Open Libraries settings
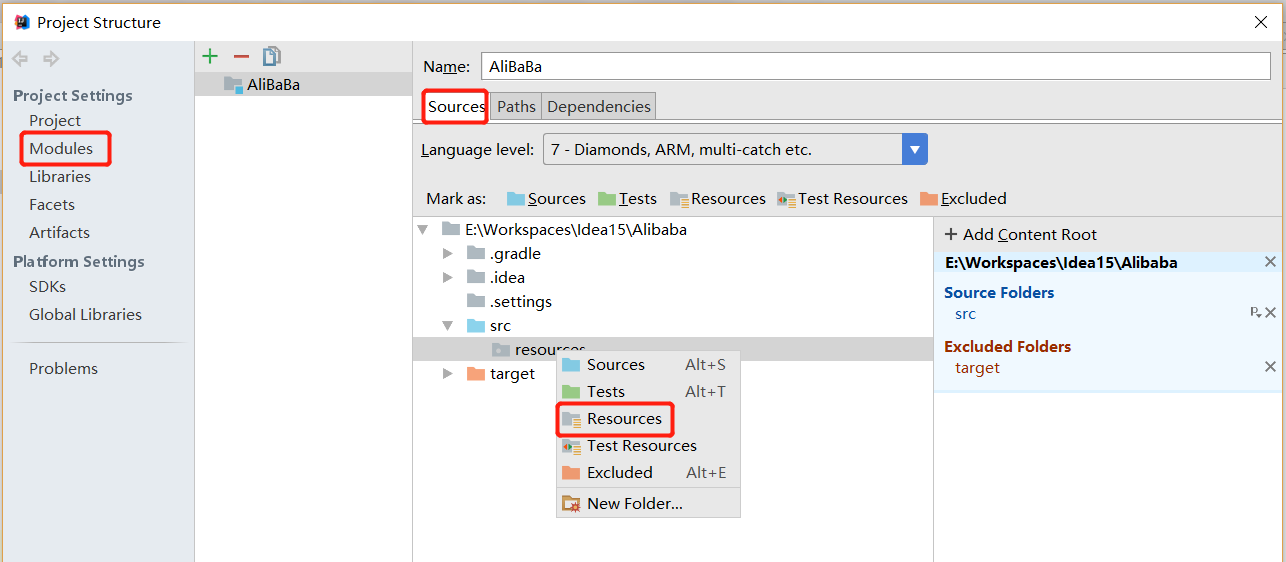The width and height of the screenshot is (1286, 562). [60, 176]
